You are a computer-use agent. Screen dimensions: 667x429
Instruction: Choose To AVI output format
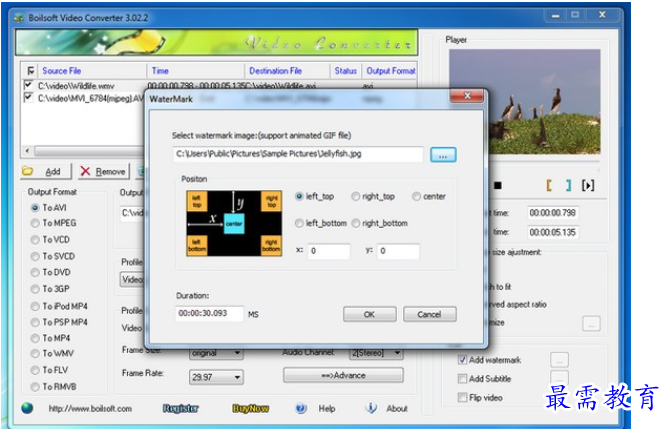(48, 208)
